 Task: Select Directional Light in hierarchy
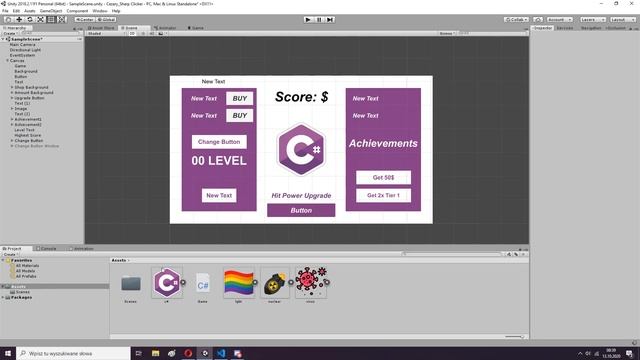[25, 50]
